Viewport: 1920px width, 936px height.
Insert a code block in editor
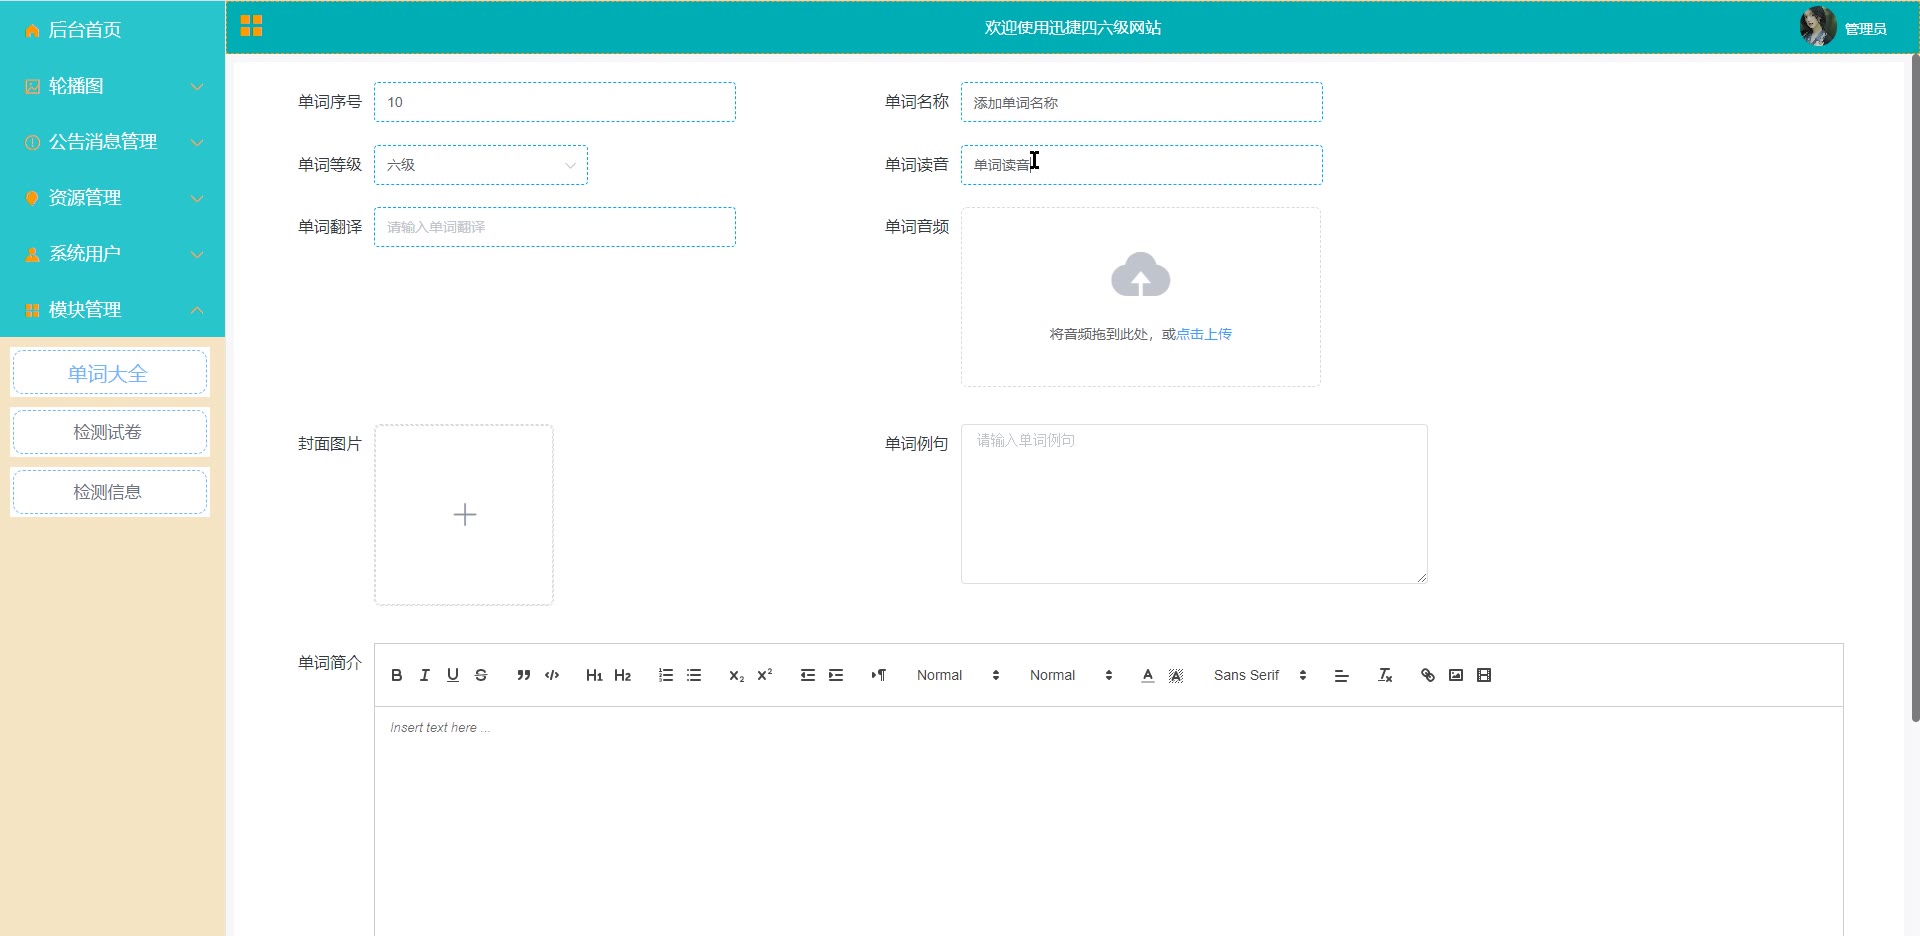tap(552, 675)
